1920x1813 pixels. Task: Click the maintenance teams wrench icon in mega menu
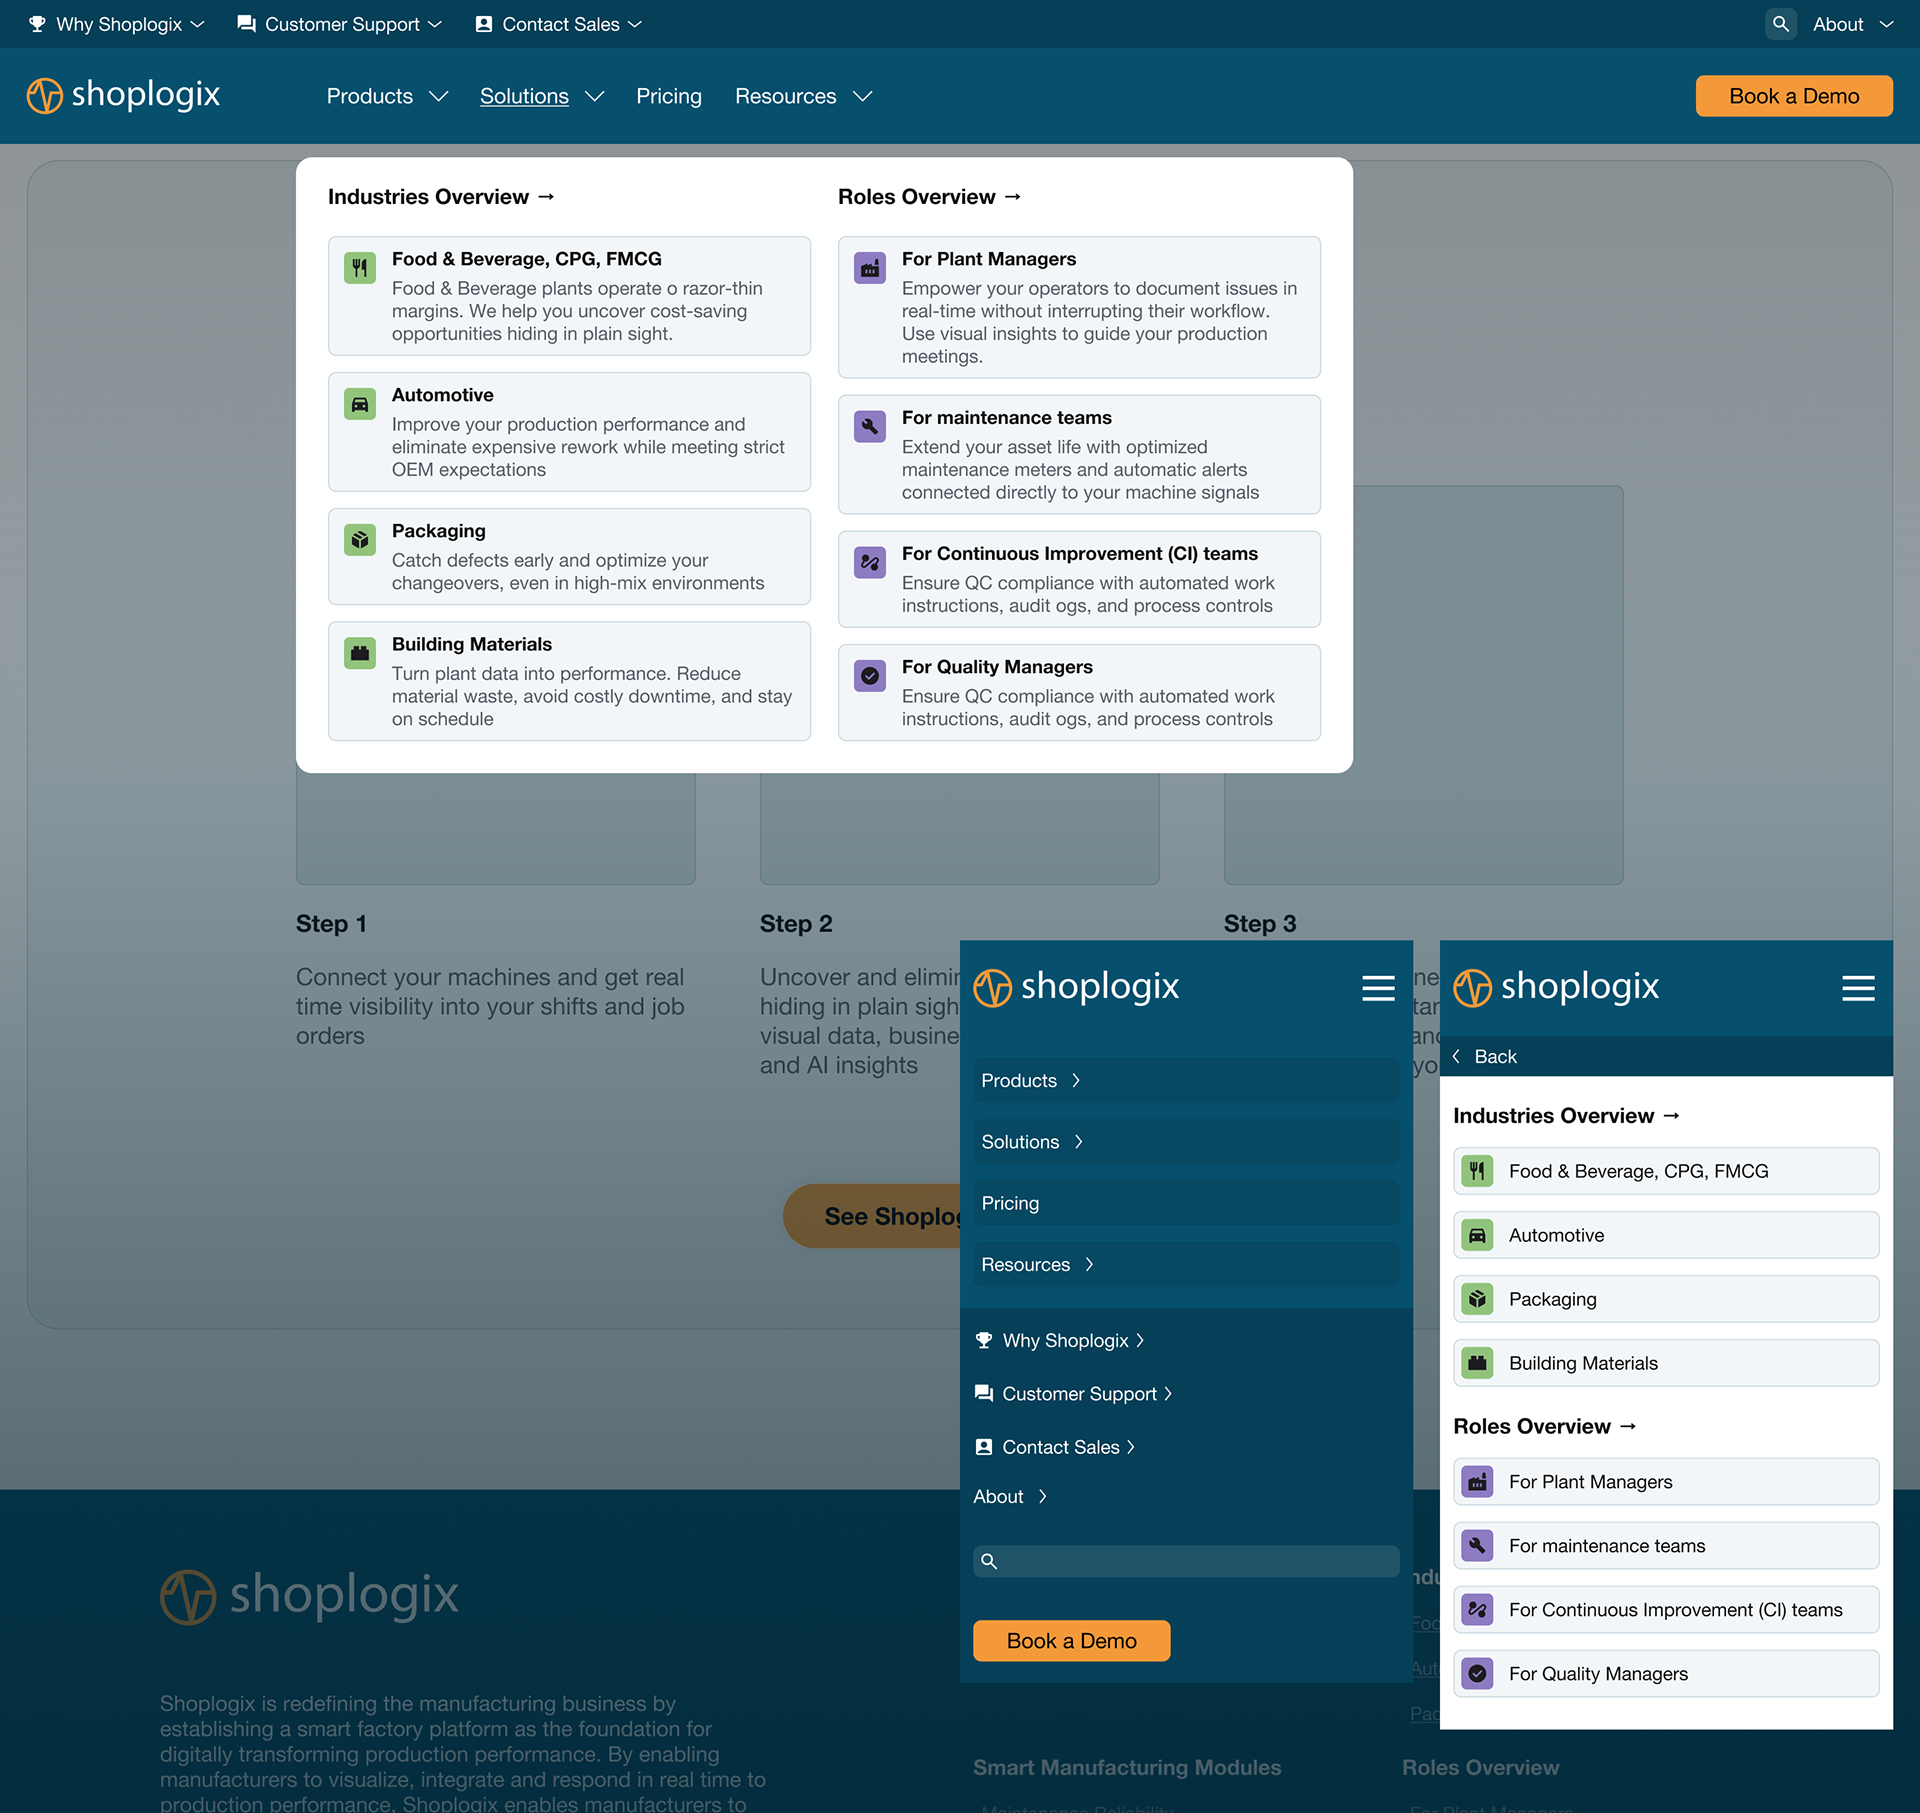pyautogui.click(x=870, y=427)
